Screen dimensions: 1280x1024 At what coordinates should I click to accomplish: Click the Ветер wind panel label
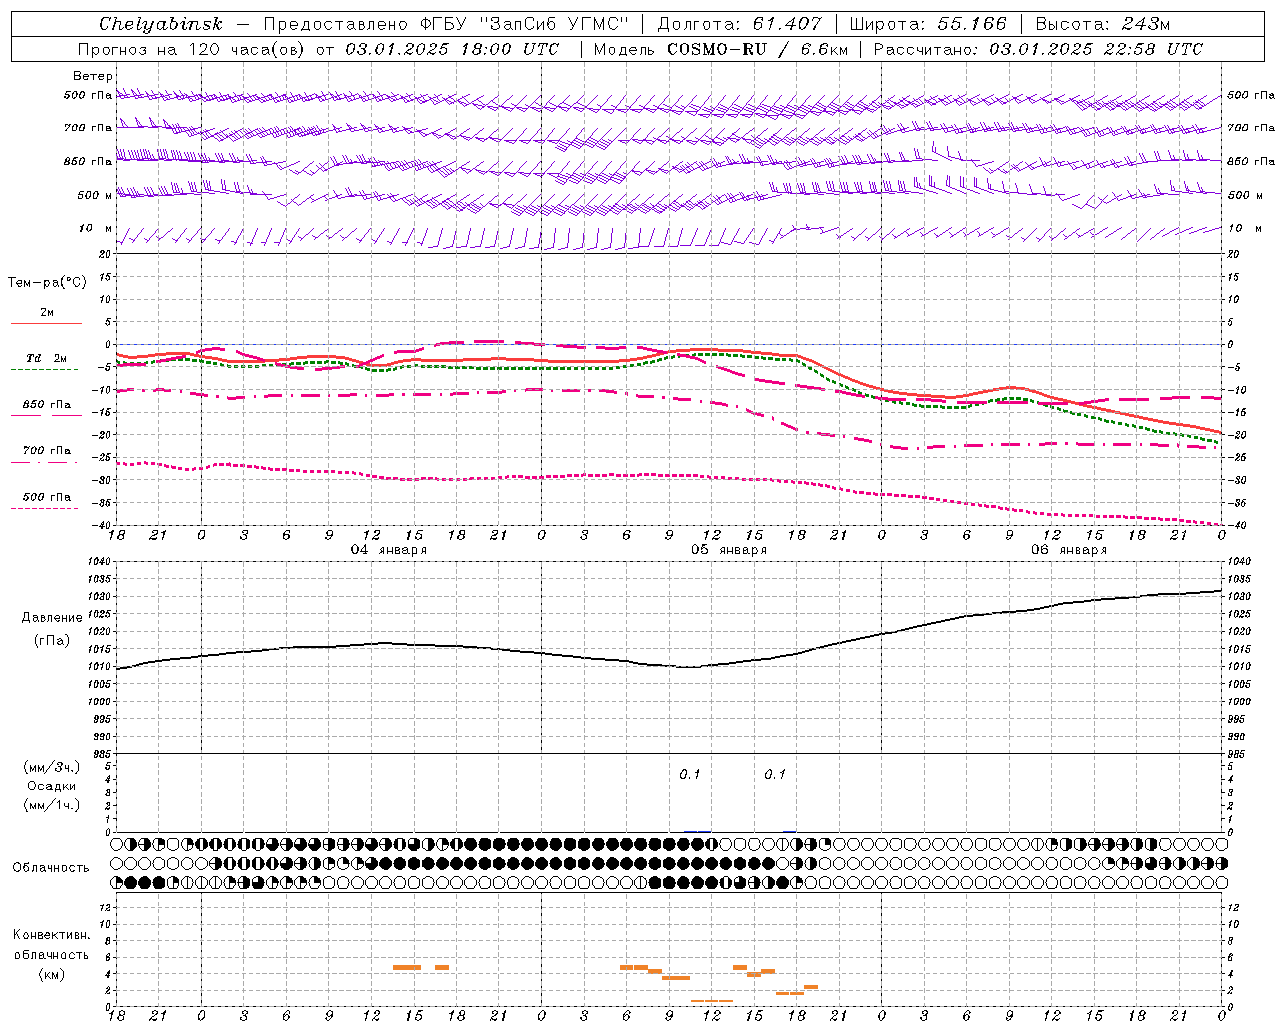point(93,76)
